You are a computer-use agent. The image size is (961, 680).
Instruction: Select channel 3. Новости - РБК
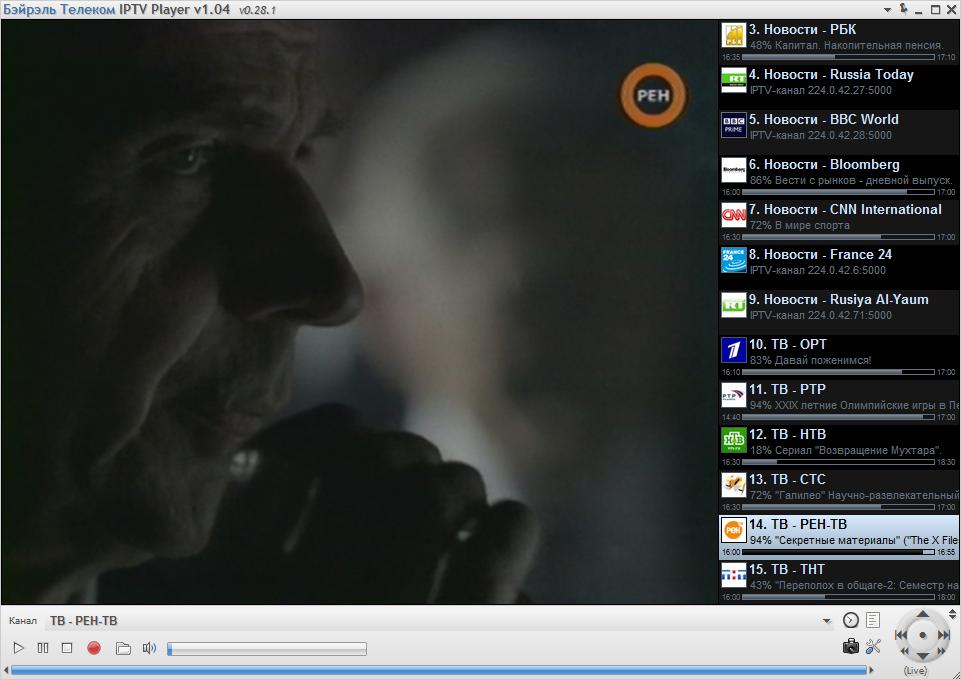pos(839,42)
